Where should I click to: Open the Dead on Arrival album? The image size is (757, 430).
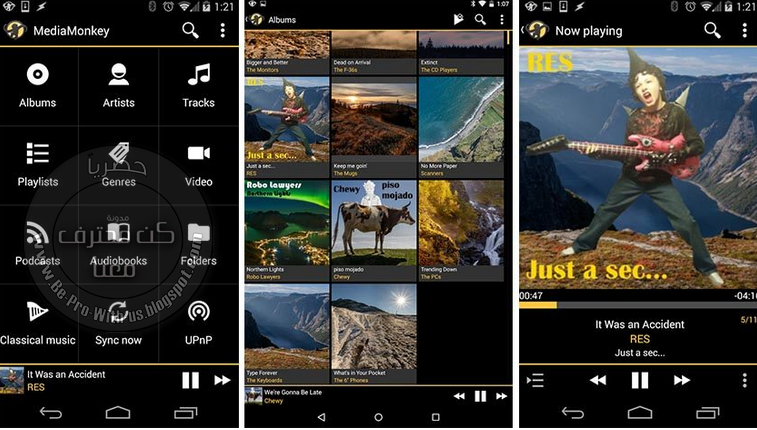click(x=374, y=53)
